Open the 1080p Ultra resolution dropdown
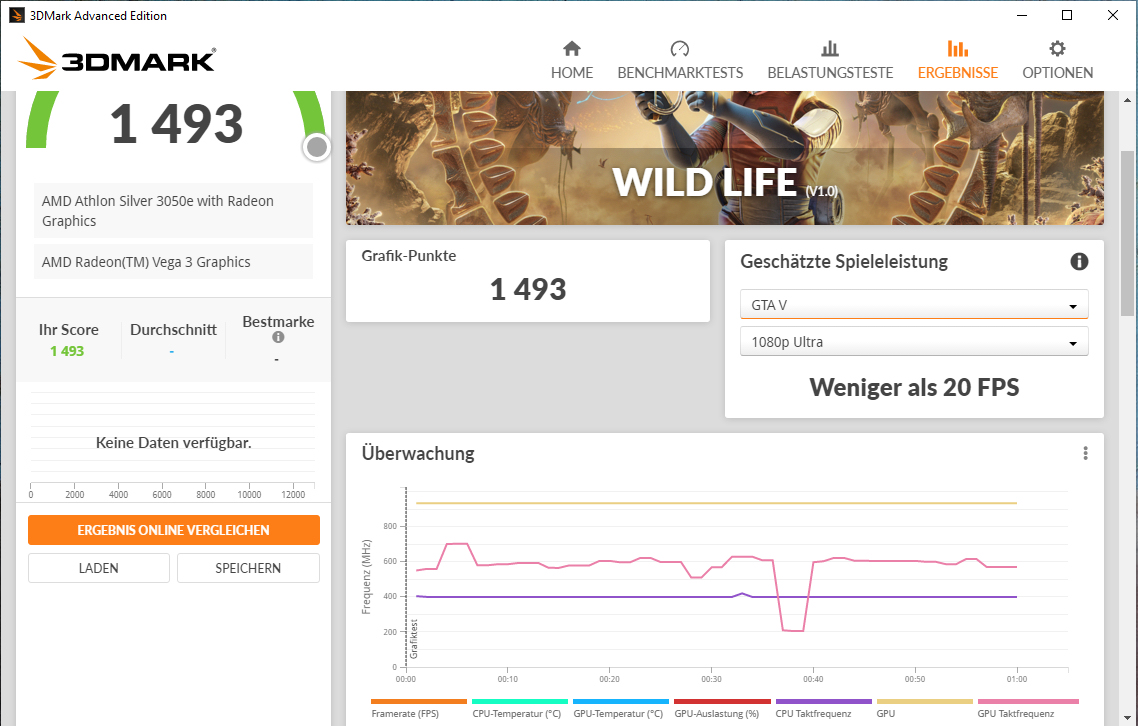This screenshot has height=726, width=1138. click(914, 341)
